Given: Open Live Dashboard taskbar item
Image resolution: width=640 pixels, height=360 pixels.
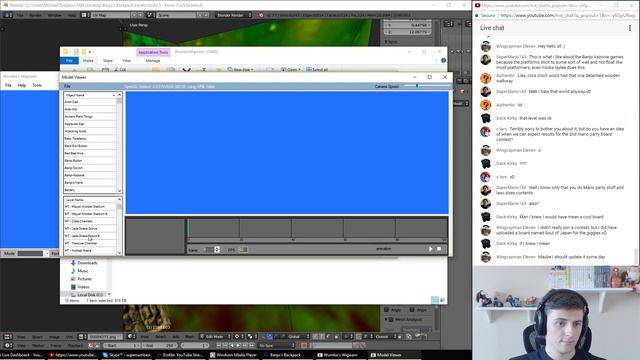Looking at the screenshot, I should 21,355.
